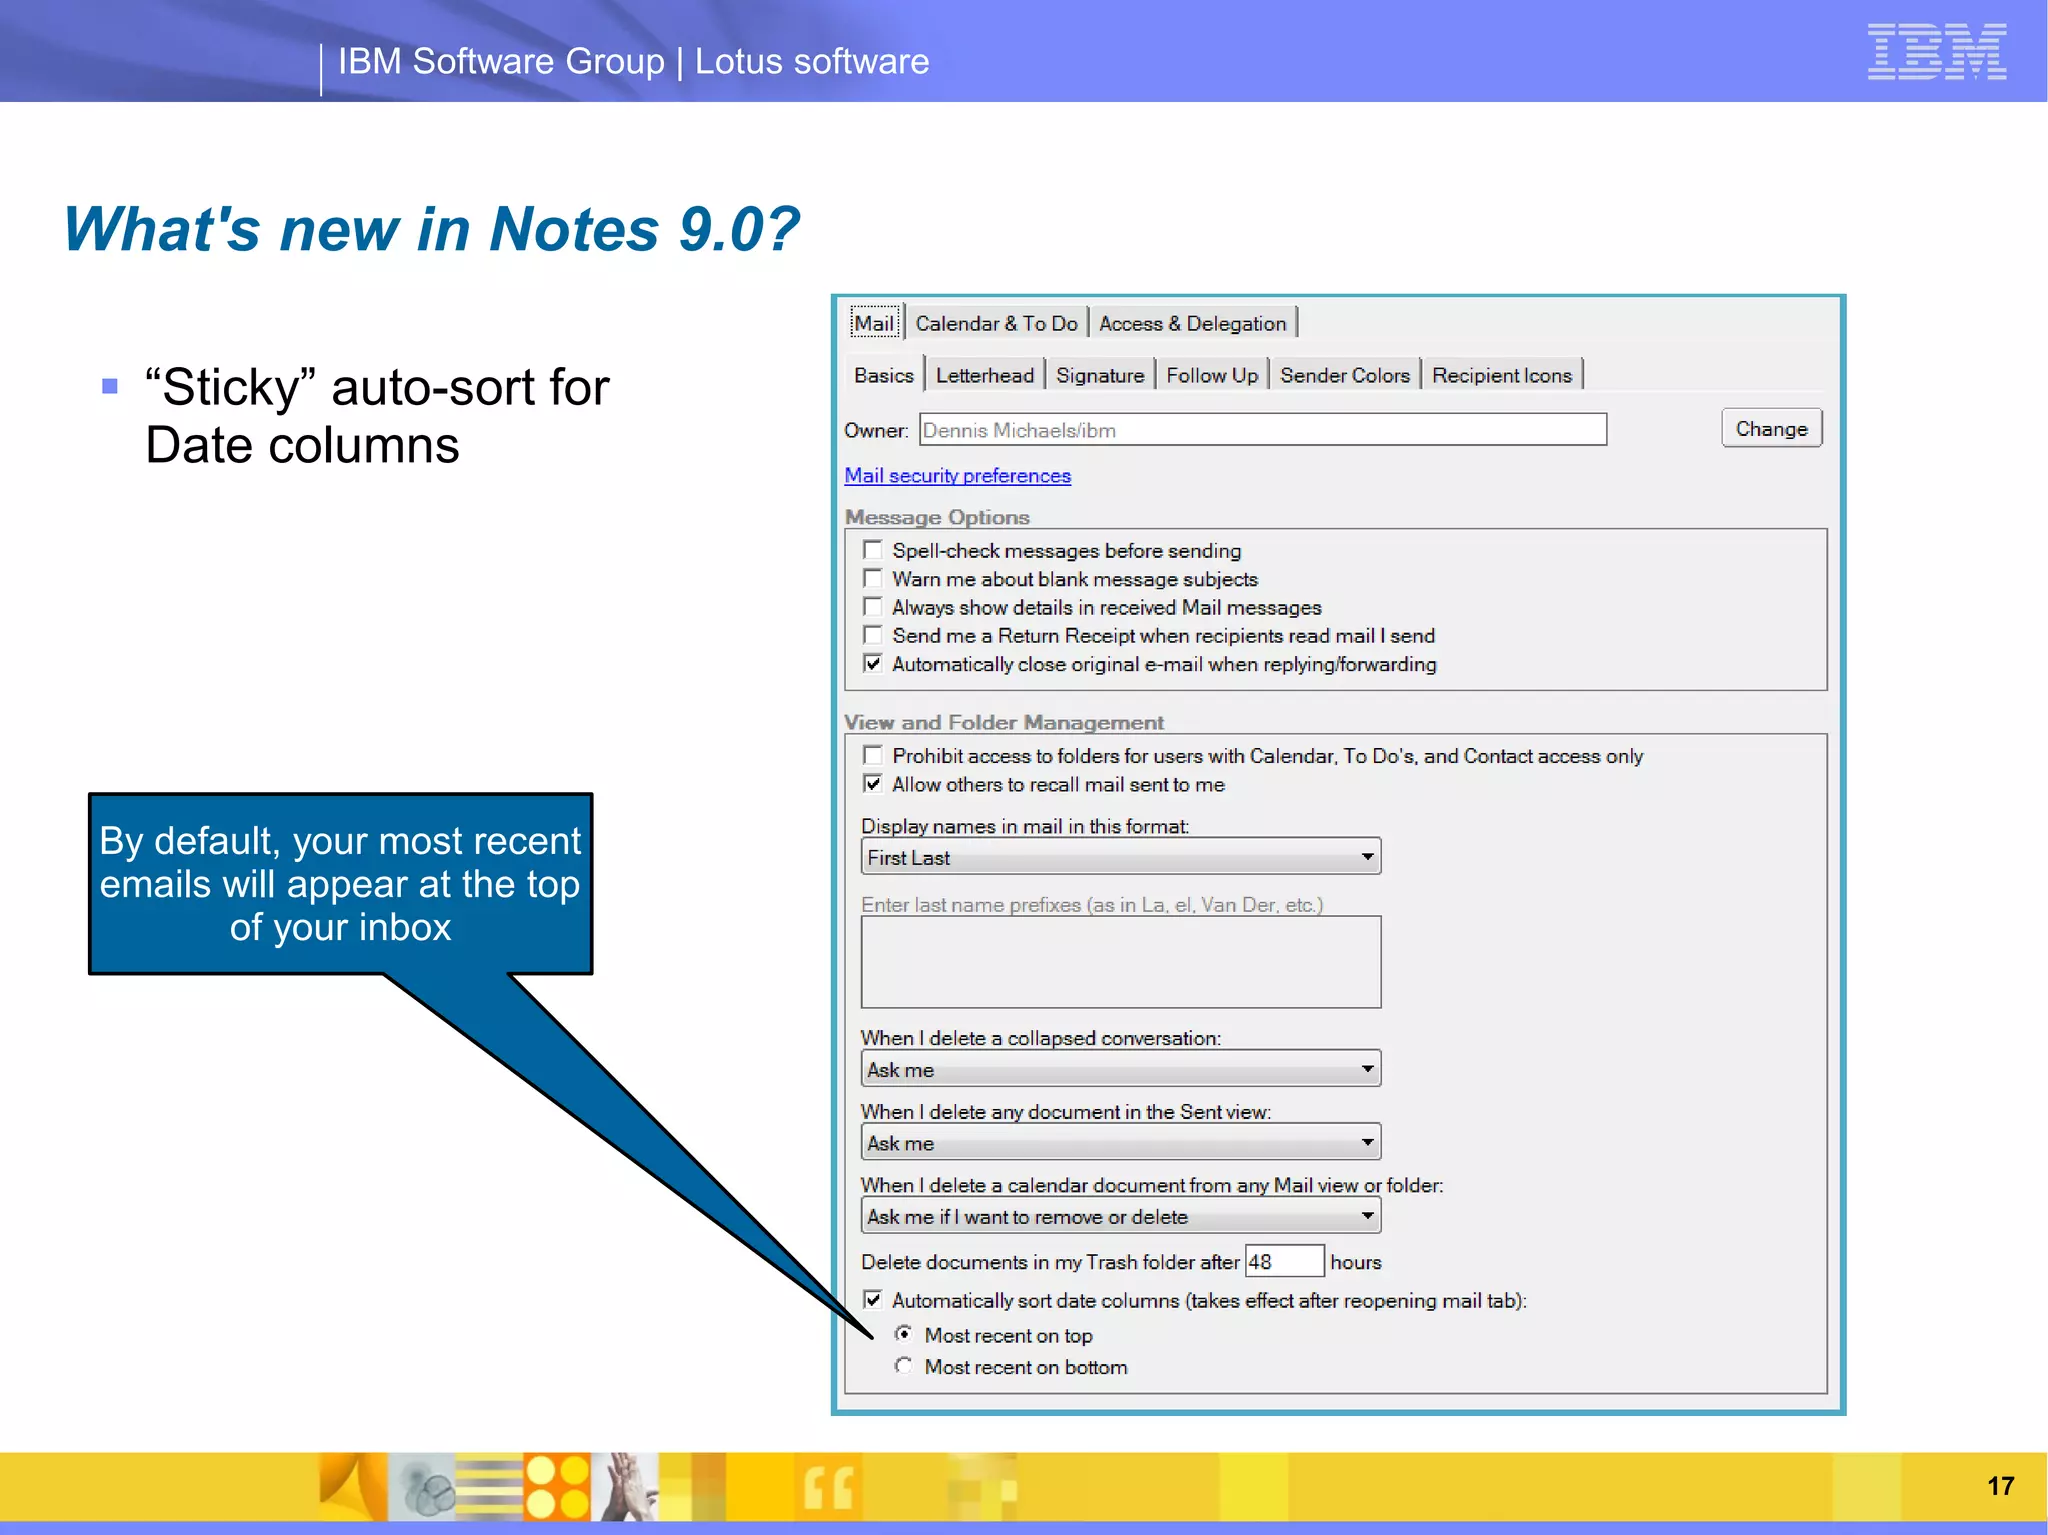Switch to Calendar & To Do tab
Screen dimensions: 2048x1535
(996, 323)
